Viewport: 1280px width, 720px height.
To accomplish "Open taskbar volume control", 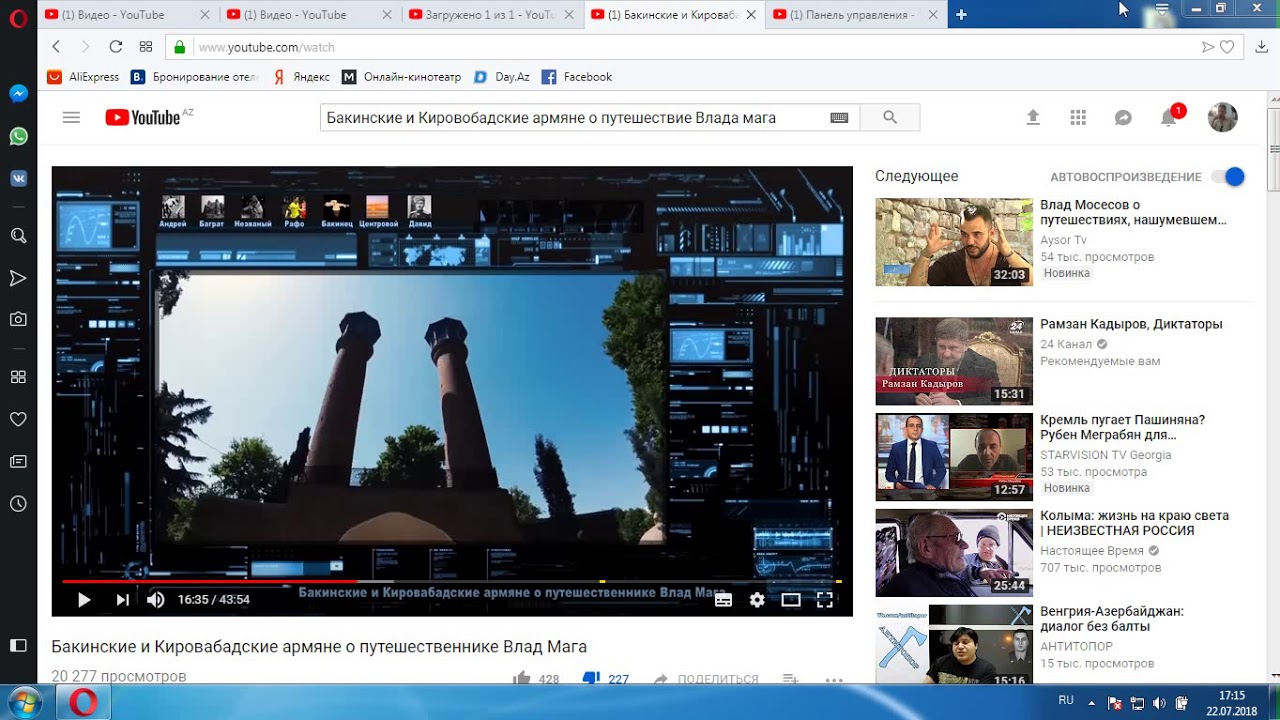I will pos(1159,703).
